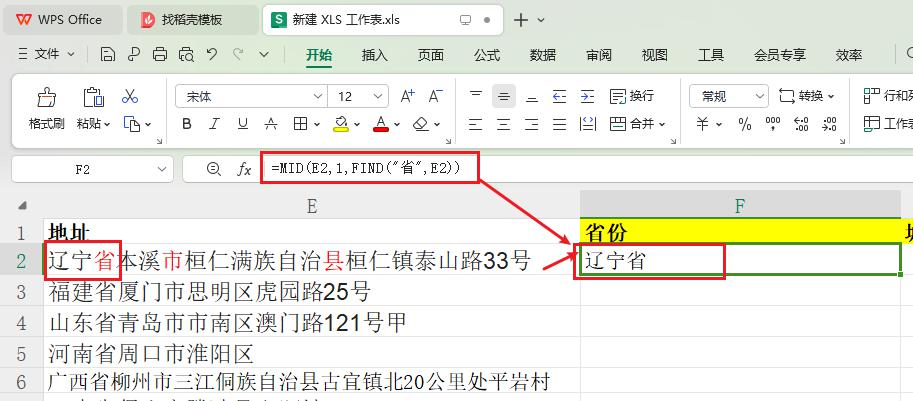
Task: Decrease font size with A- icon
Action: coord(436,96)
